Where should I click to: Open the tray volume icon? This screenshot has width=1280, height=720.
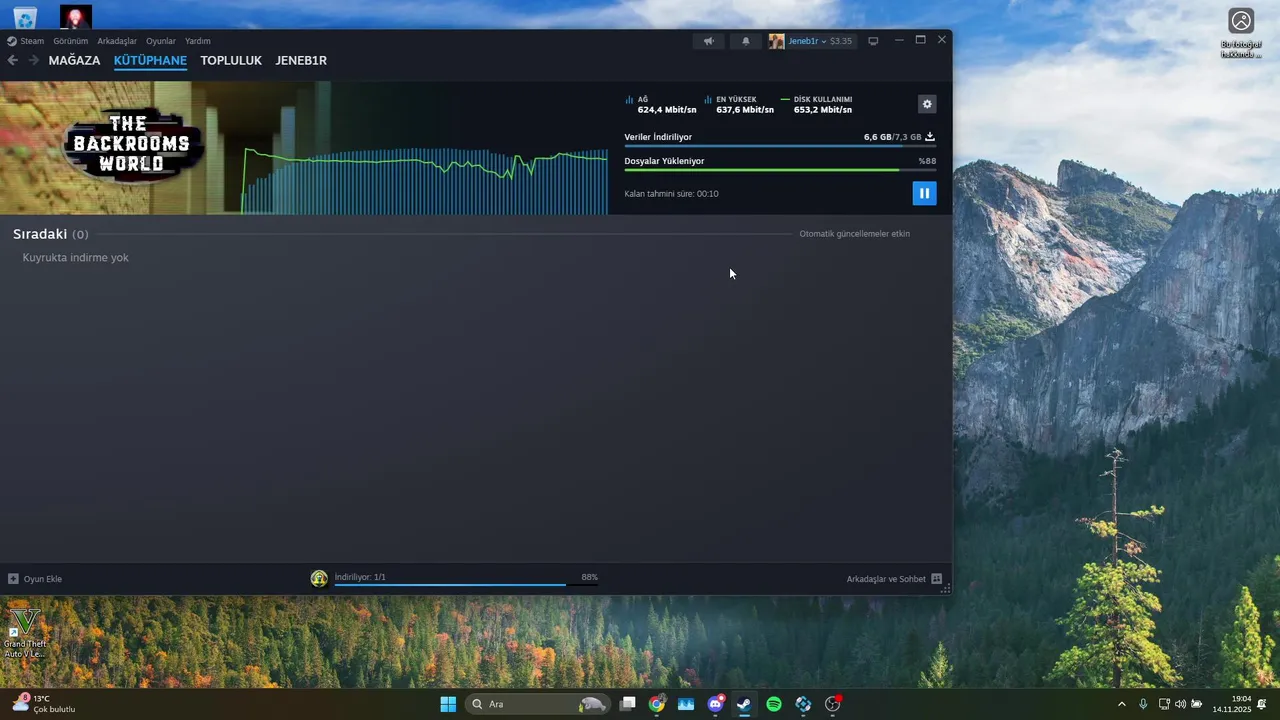click(1180, 704)
